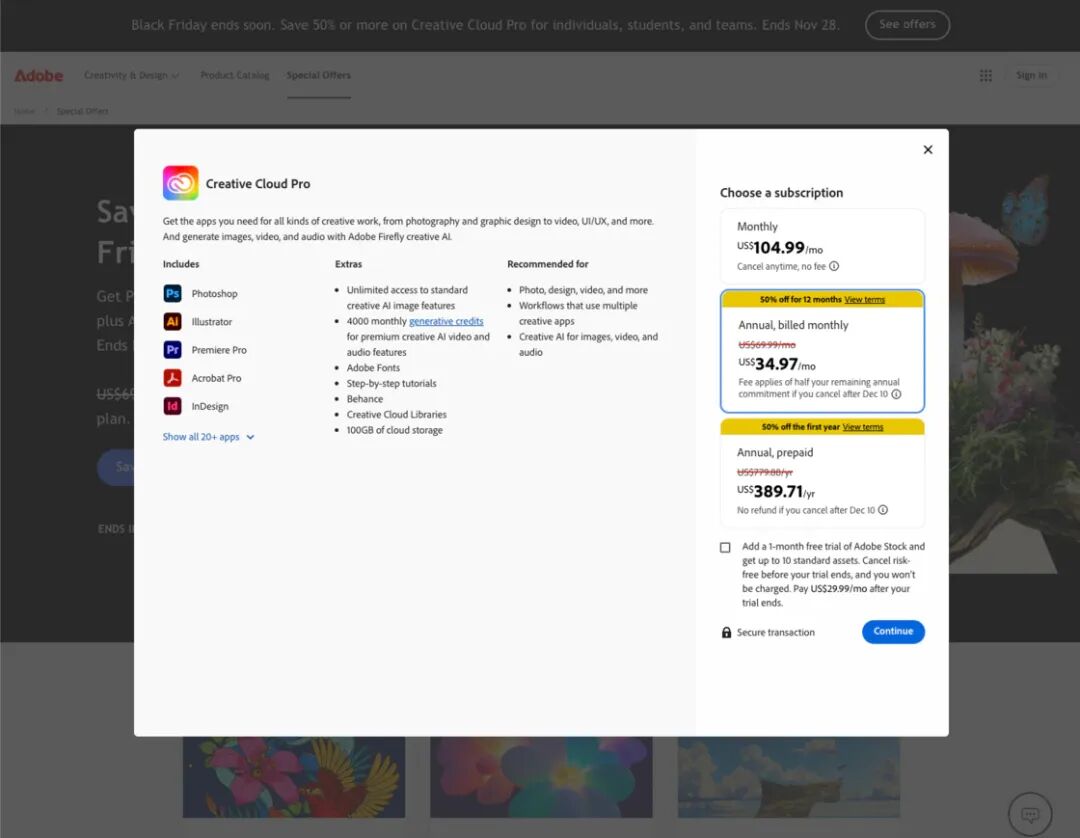This screenshot has height=838, width=1080.
Task: Click the Photoshop app label
Action: [214, 293]
